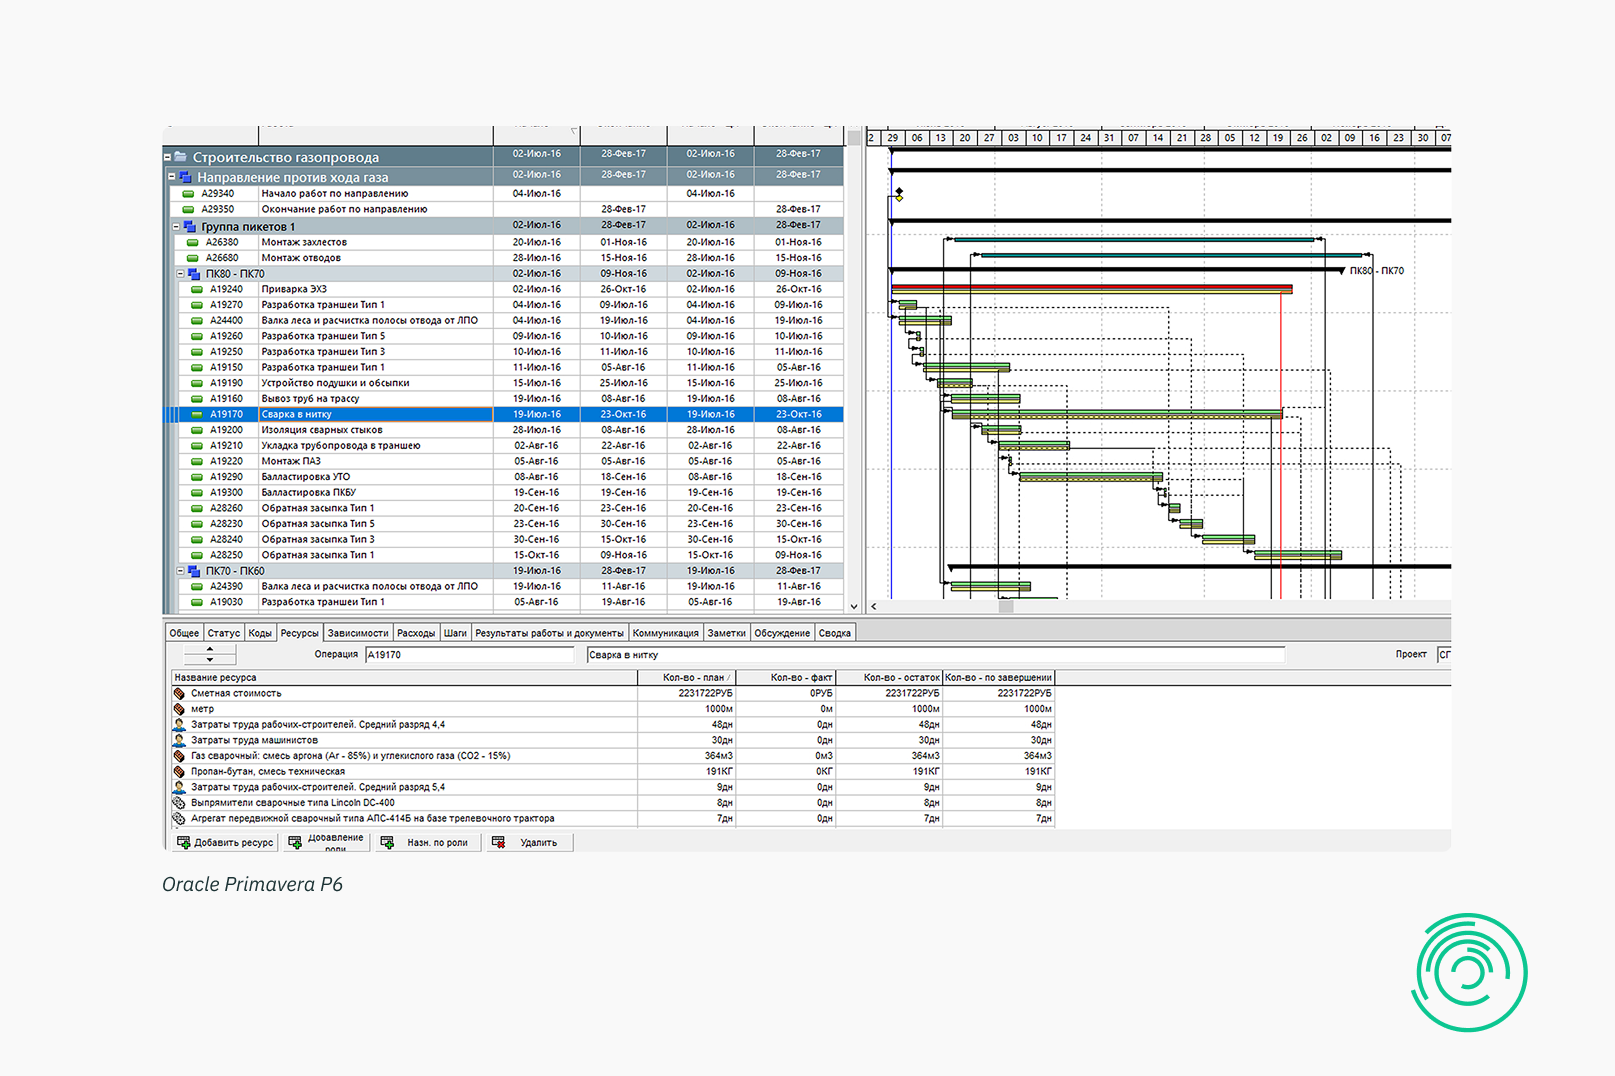Click the Назн. по роли button

(427, 843)
